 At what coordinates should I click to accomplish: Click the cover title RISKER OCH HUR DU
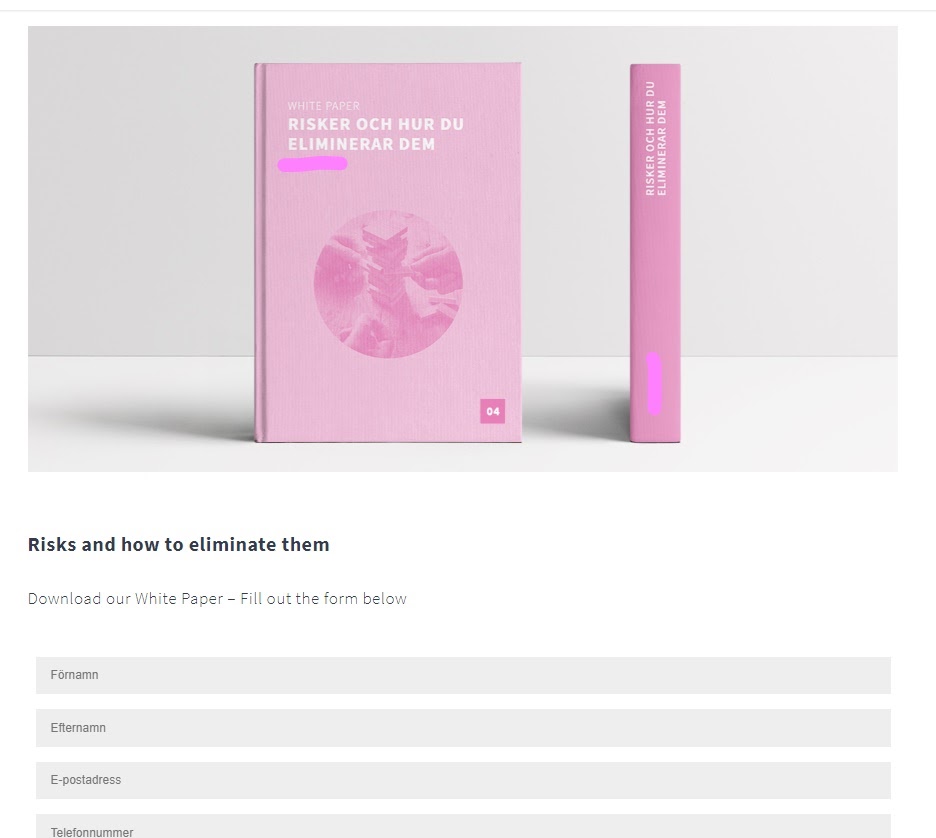(375, 124)
